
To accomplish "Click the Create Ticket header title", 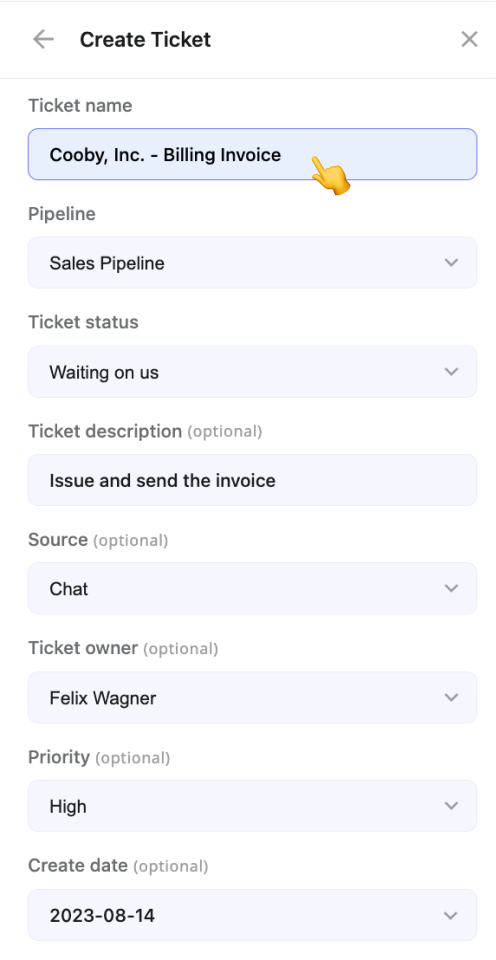I will point(145,40).
